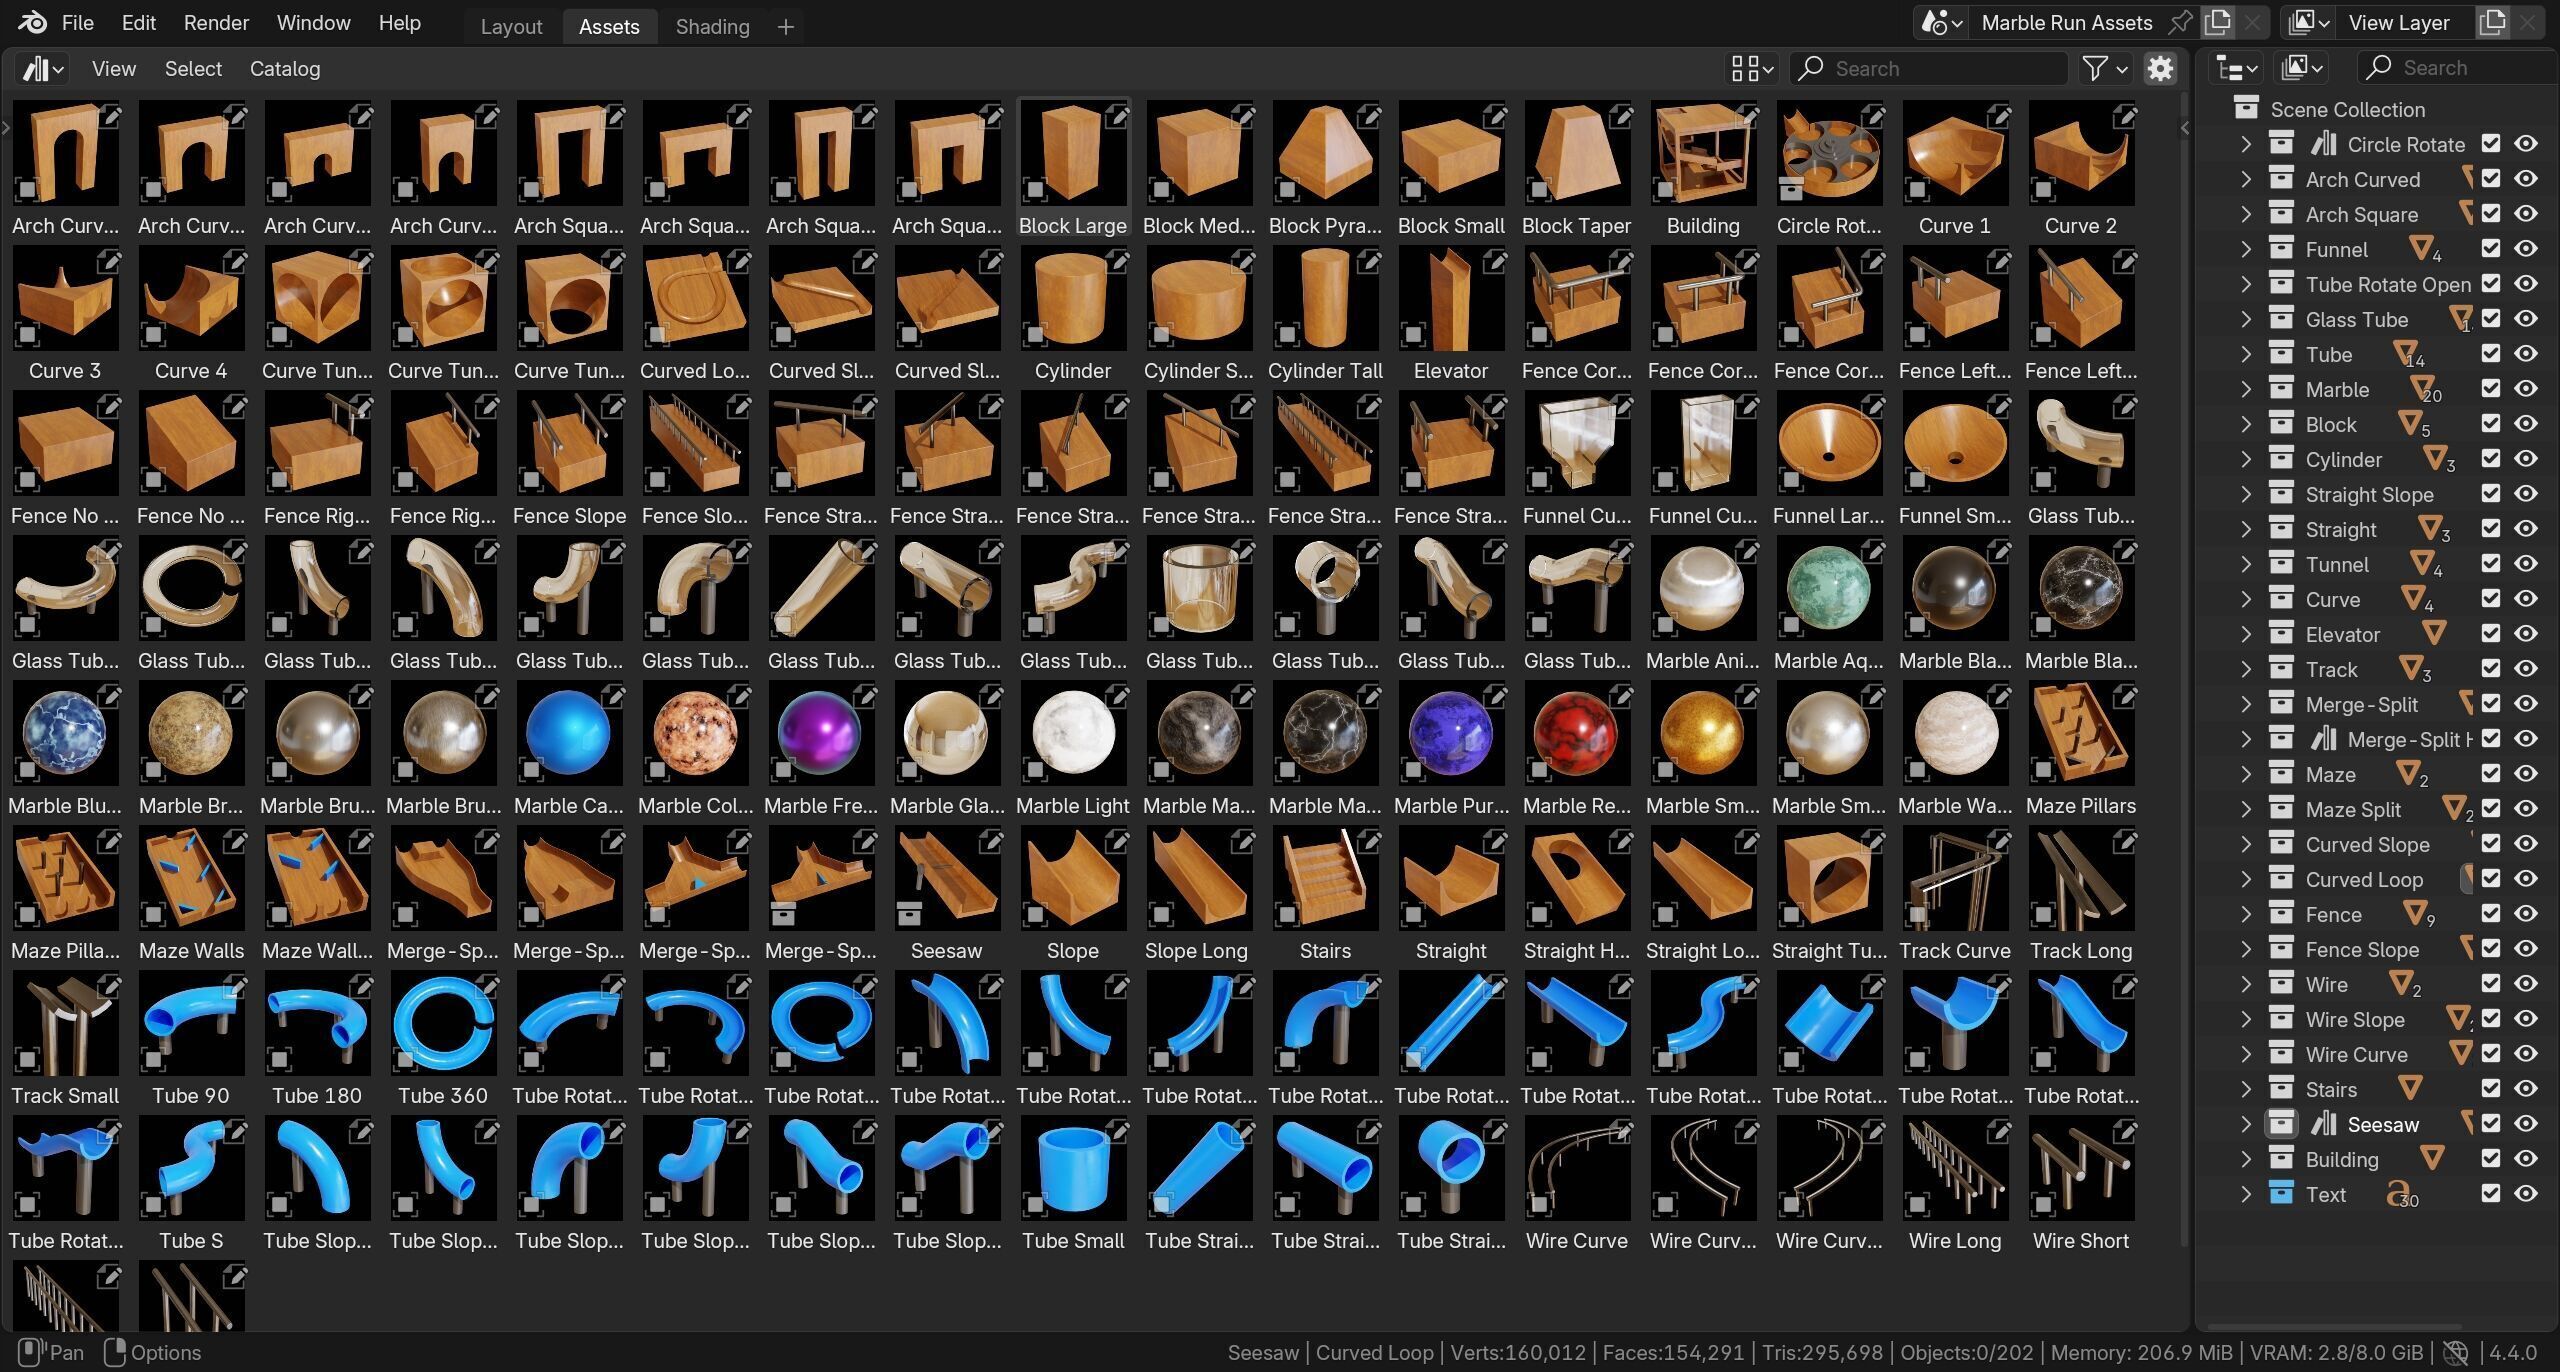2560x1372 pixels.
Task: Click the outliner Search field
Action: click(x=2458, y=68)
